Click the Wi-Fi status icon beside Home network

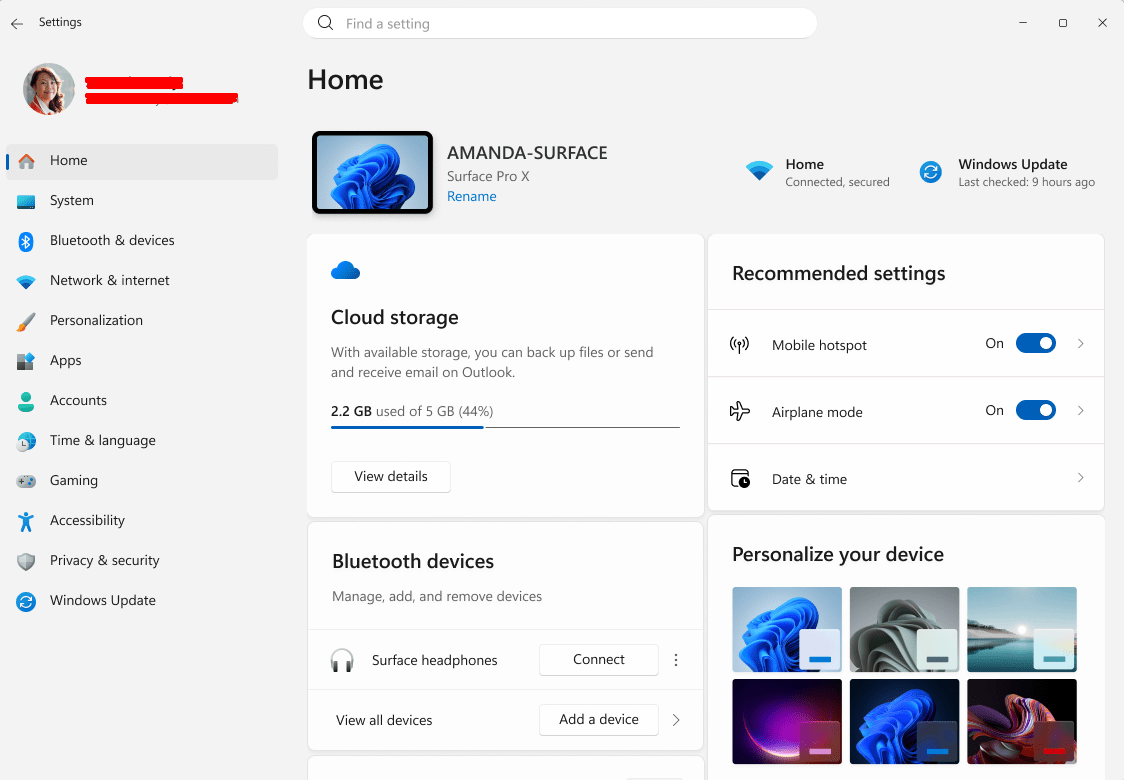[759, 171]
